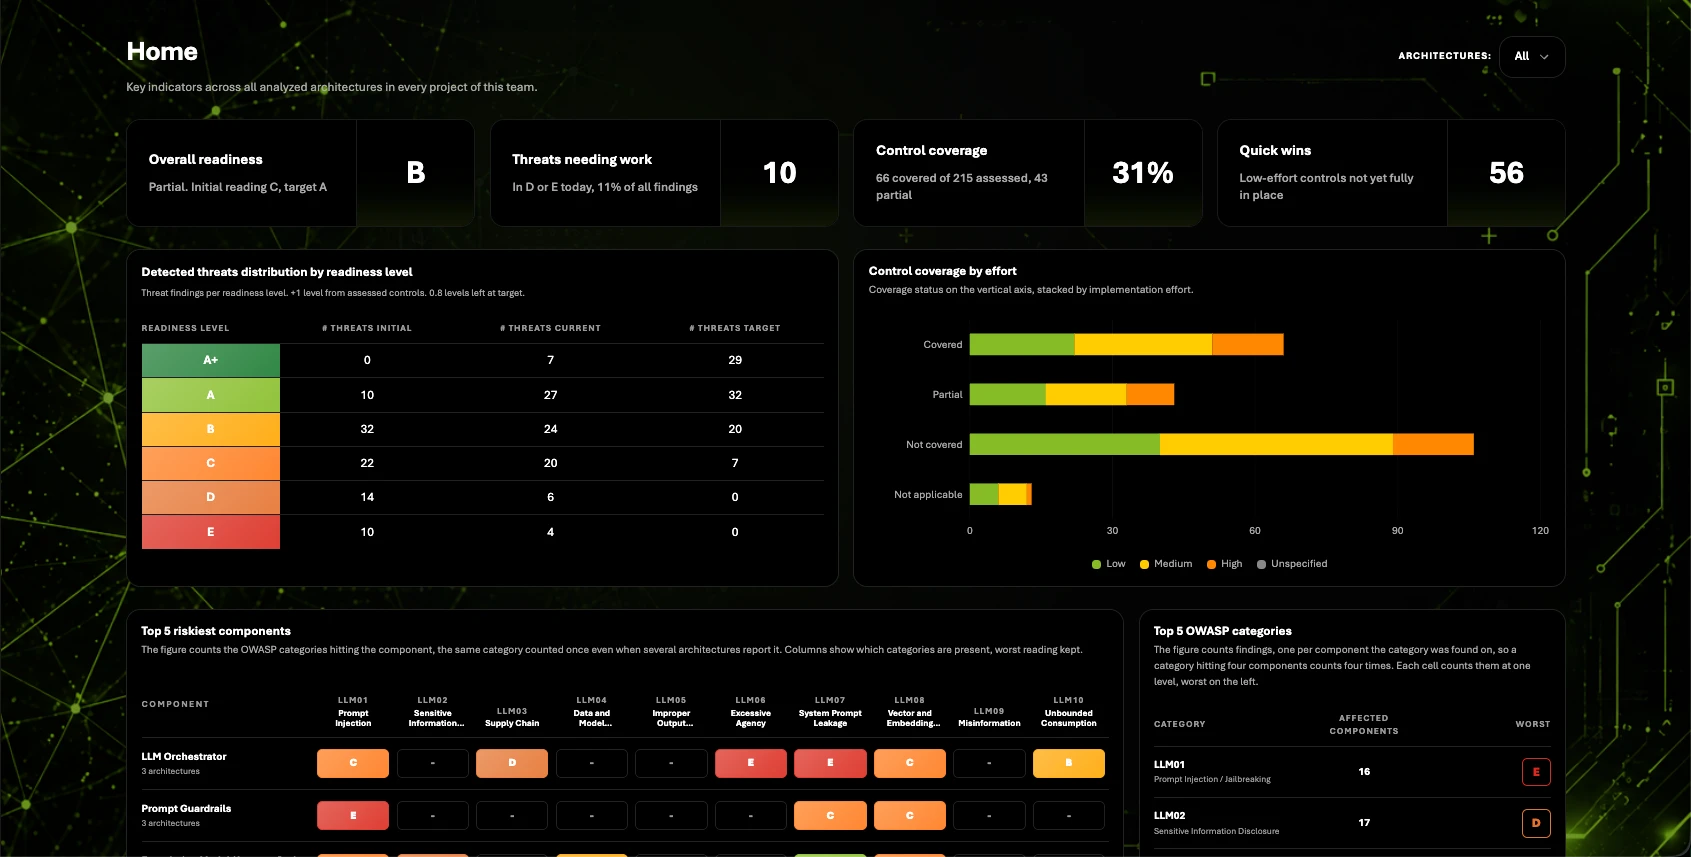The height and width of the screenshot is (857, 1691).
Task: Select the red E readiness level swatch
Action: (x=211, y=532)
